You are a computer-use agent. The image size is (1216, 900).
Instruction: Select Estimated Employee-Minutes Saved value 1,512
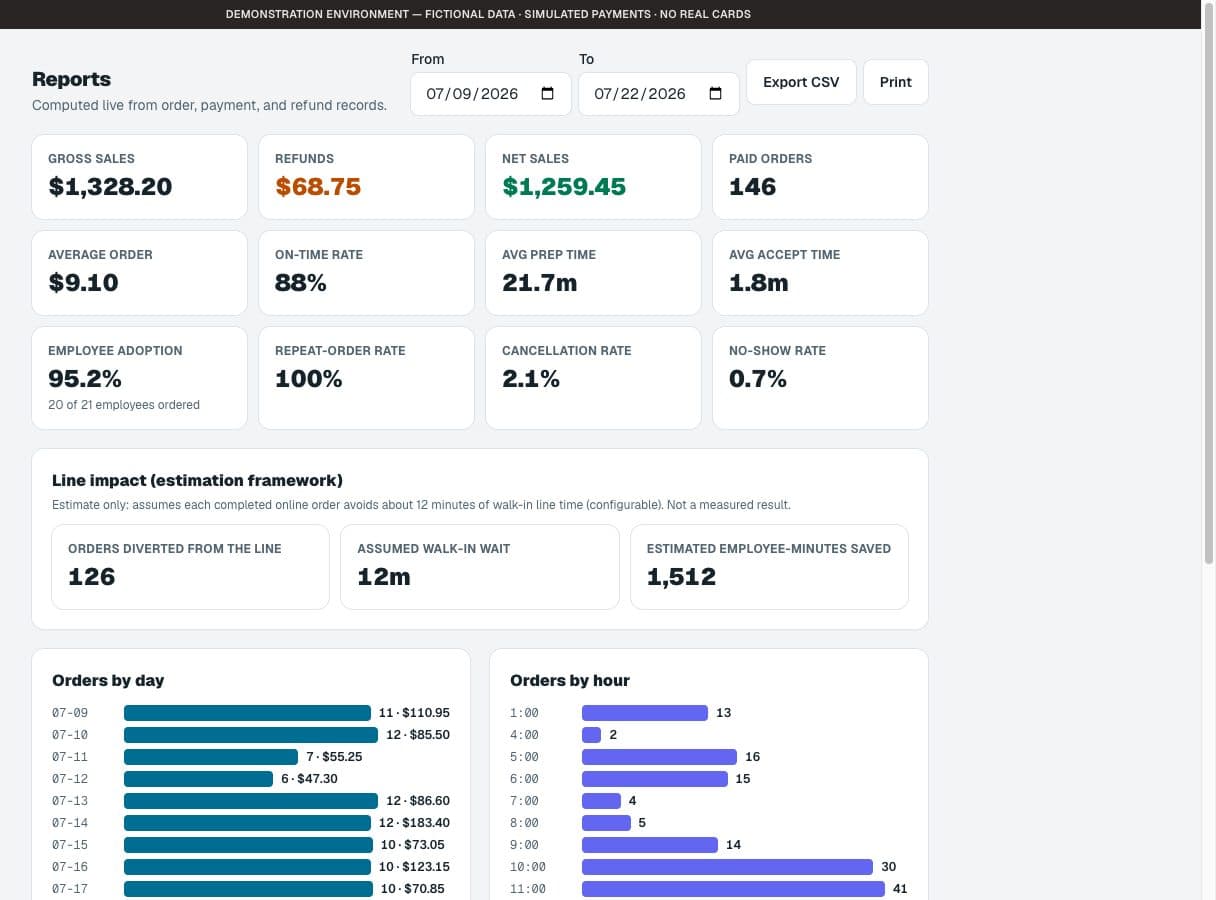coord(681,577)
